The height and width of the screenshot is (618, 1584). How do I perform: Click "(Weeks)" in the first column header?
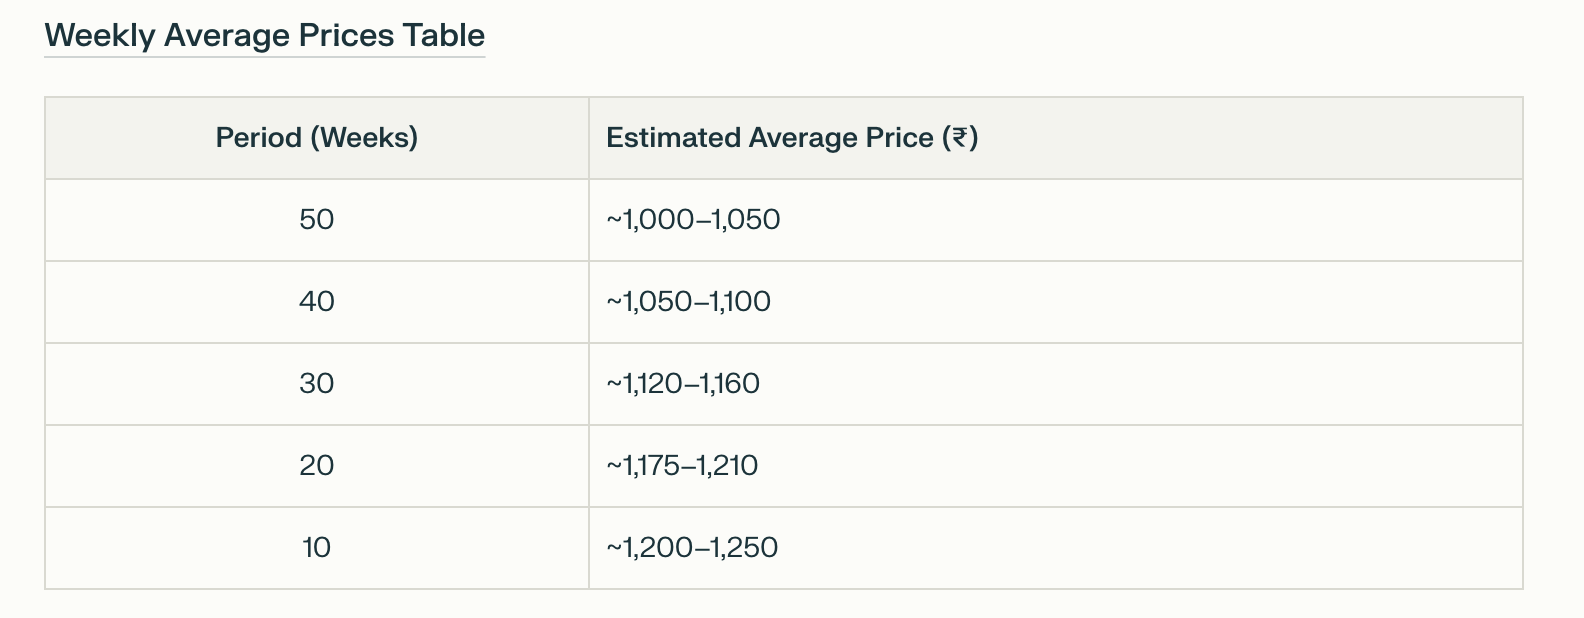tap(364, 138)
